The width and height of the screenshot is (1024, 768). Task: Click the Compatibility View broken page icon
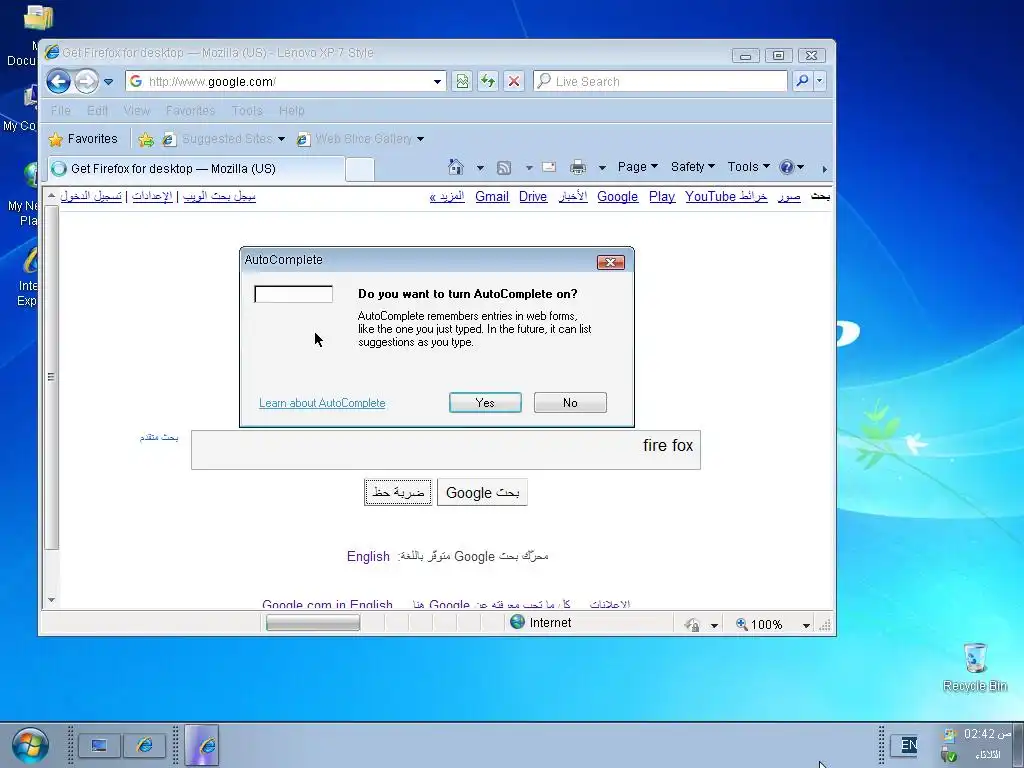coord(462,82)
